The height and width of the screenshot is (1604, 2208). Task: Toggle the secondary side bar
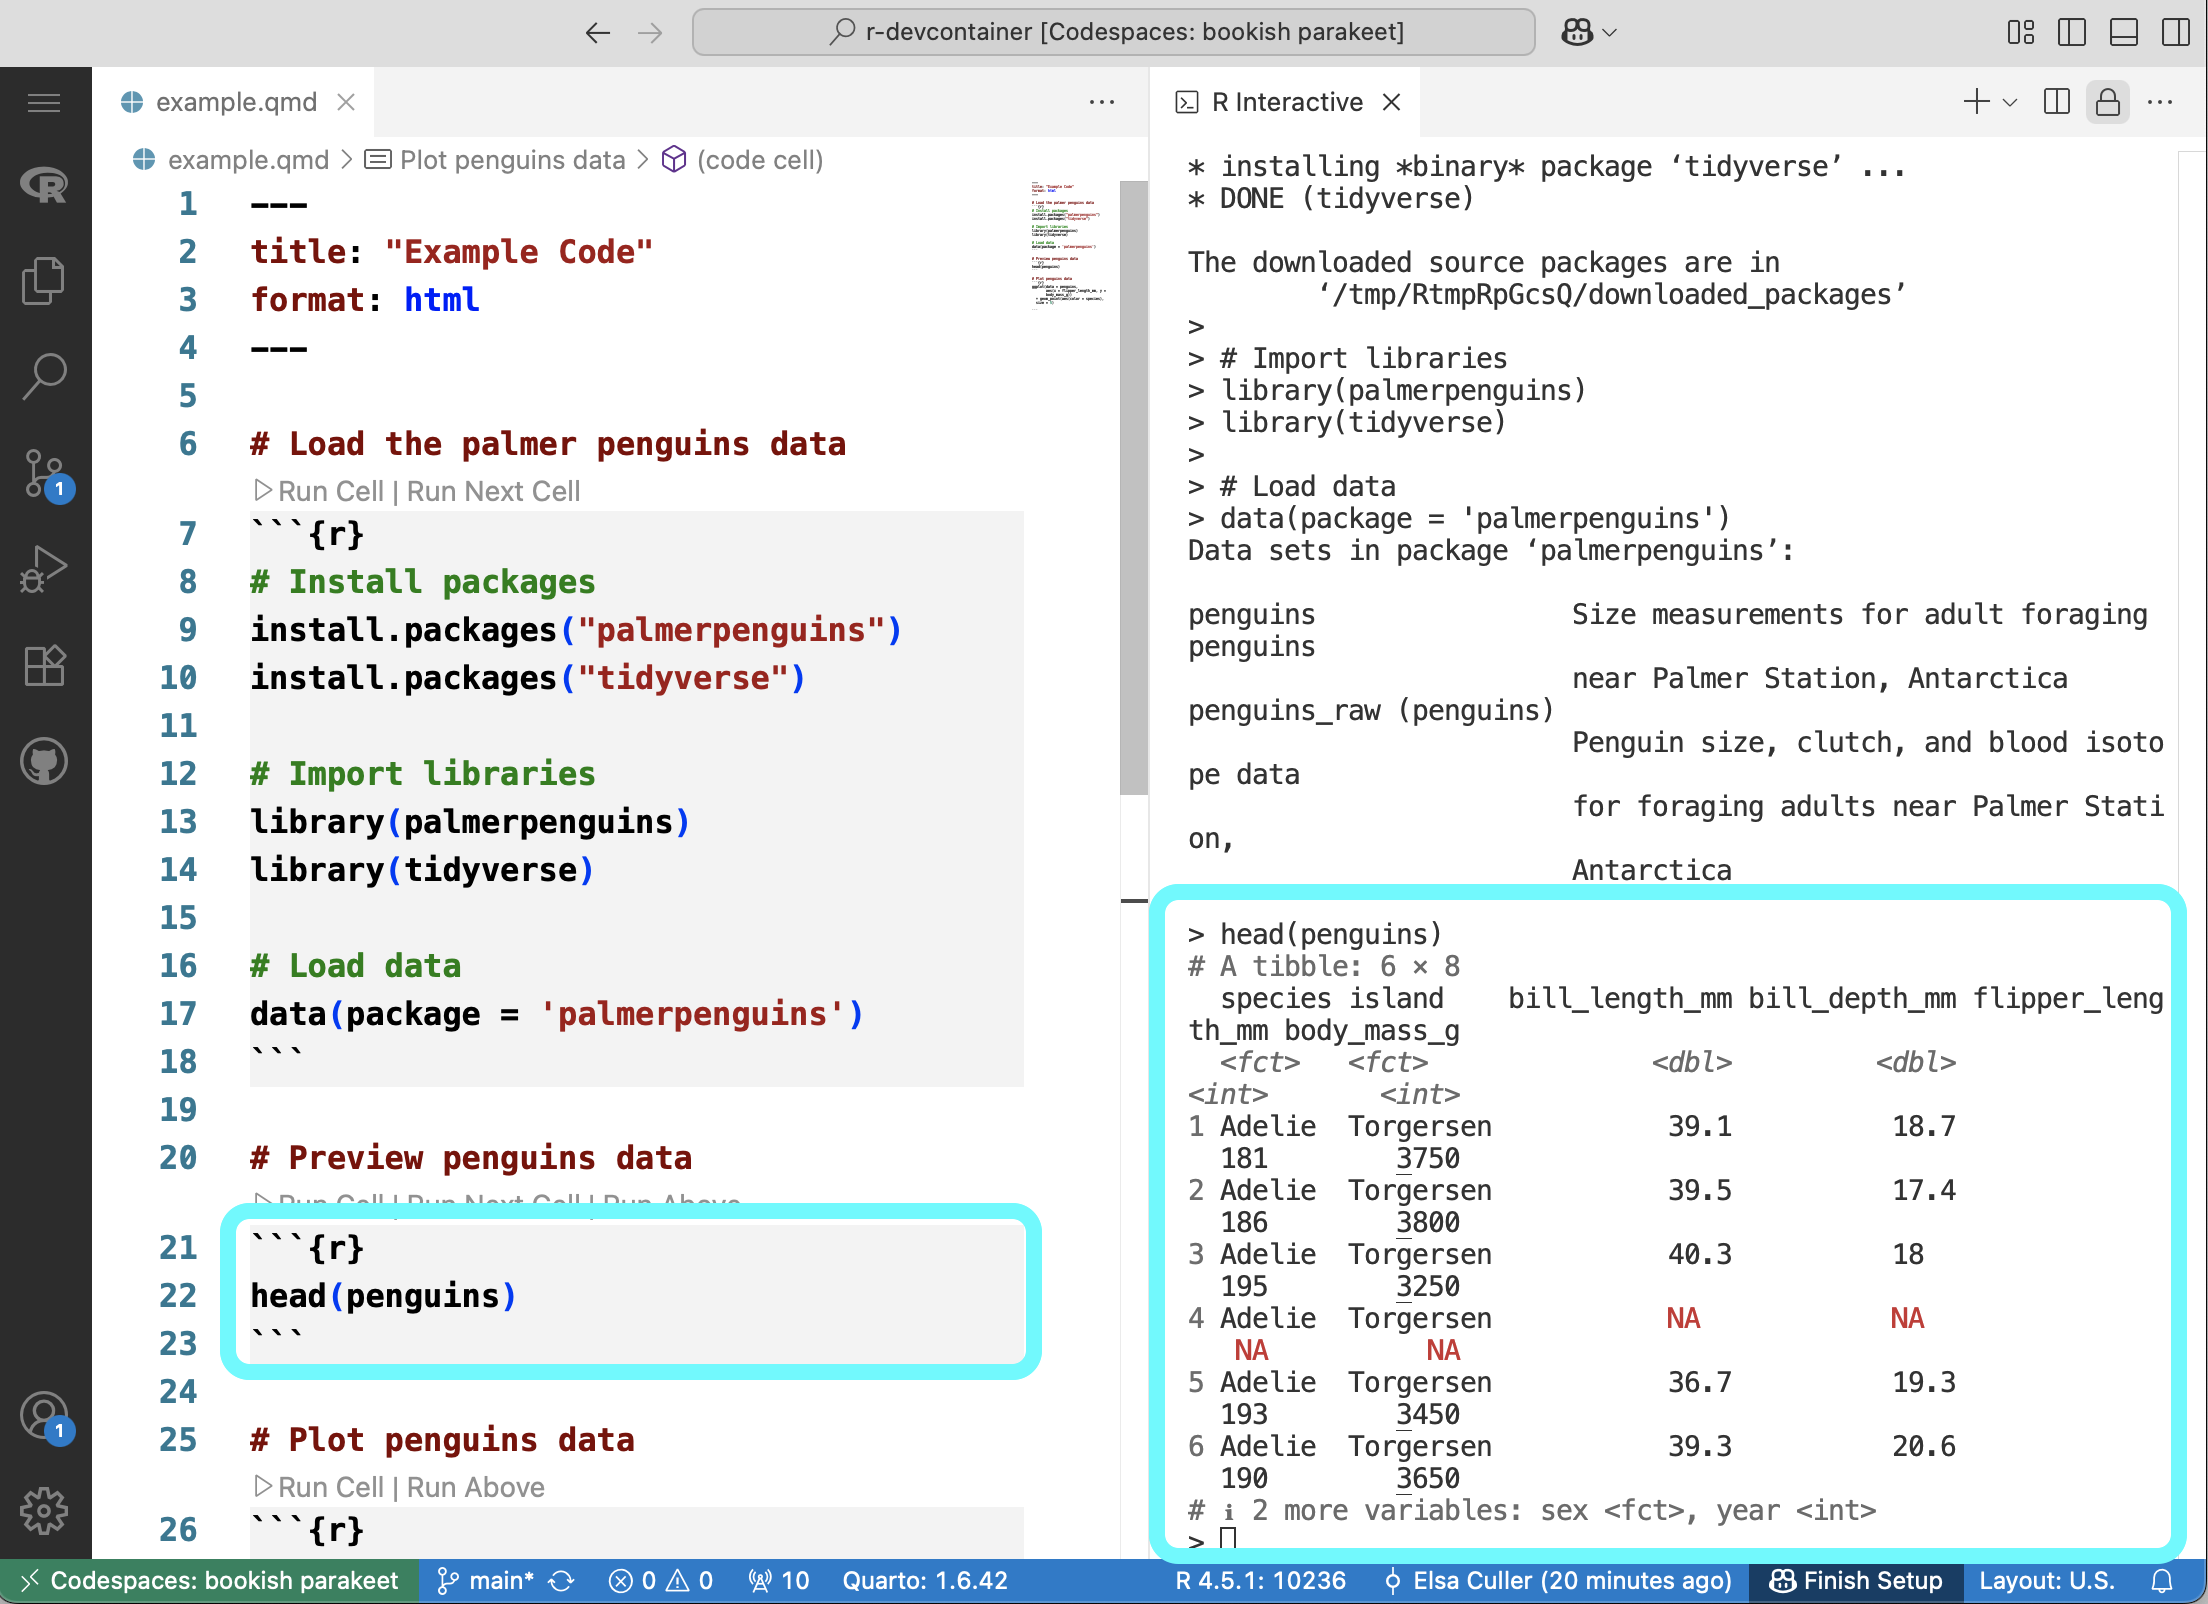click(2176, 32)
